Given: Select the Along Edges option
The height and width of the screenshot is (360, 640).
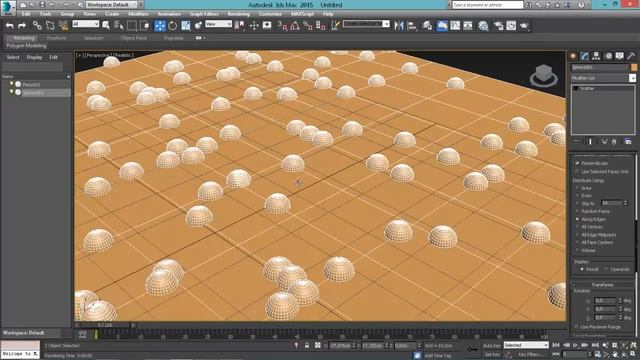Looking at the screenshot, I should 578,219.
